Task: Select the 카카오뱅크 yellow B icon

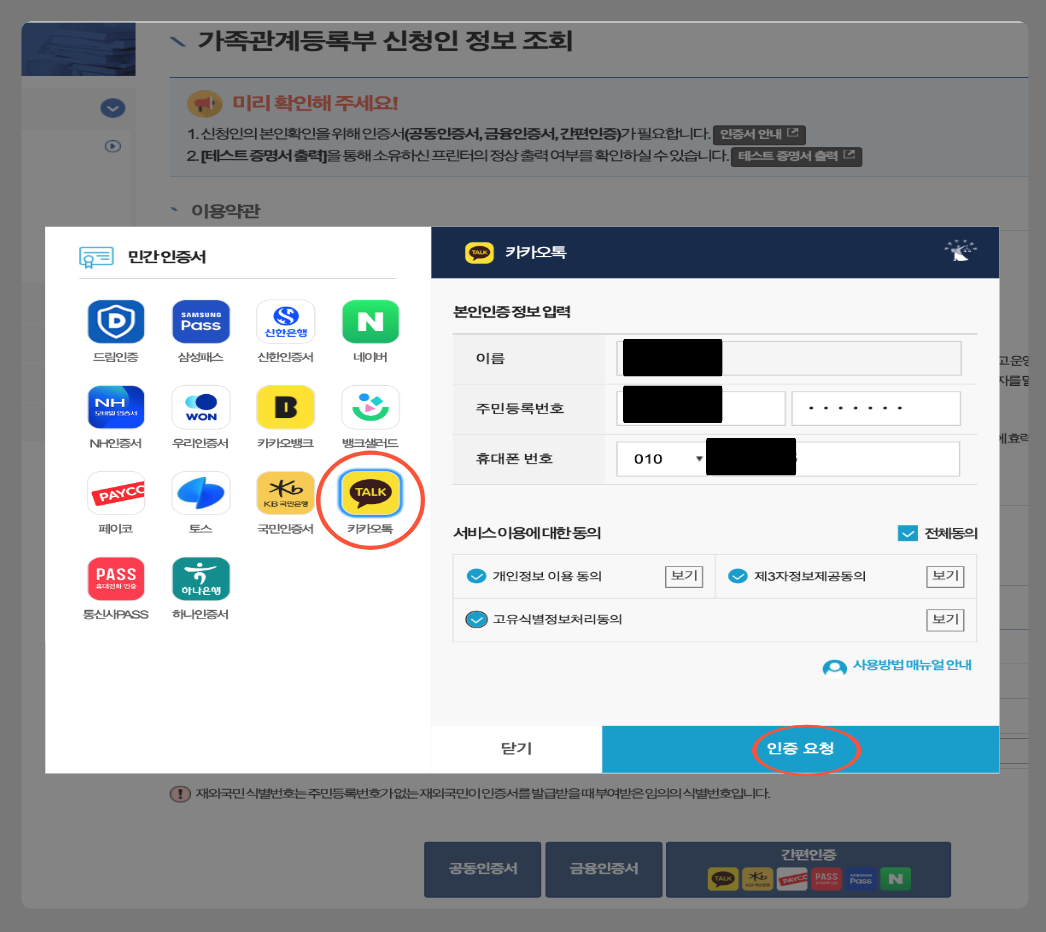Action: tap(286, 407)
